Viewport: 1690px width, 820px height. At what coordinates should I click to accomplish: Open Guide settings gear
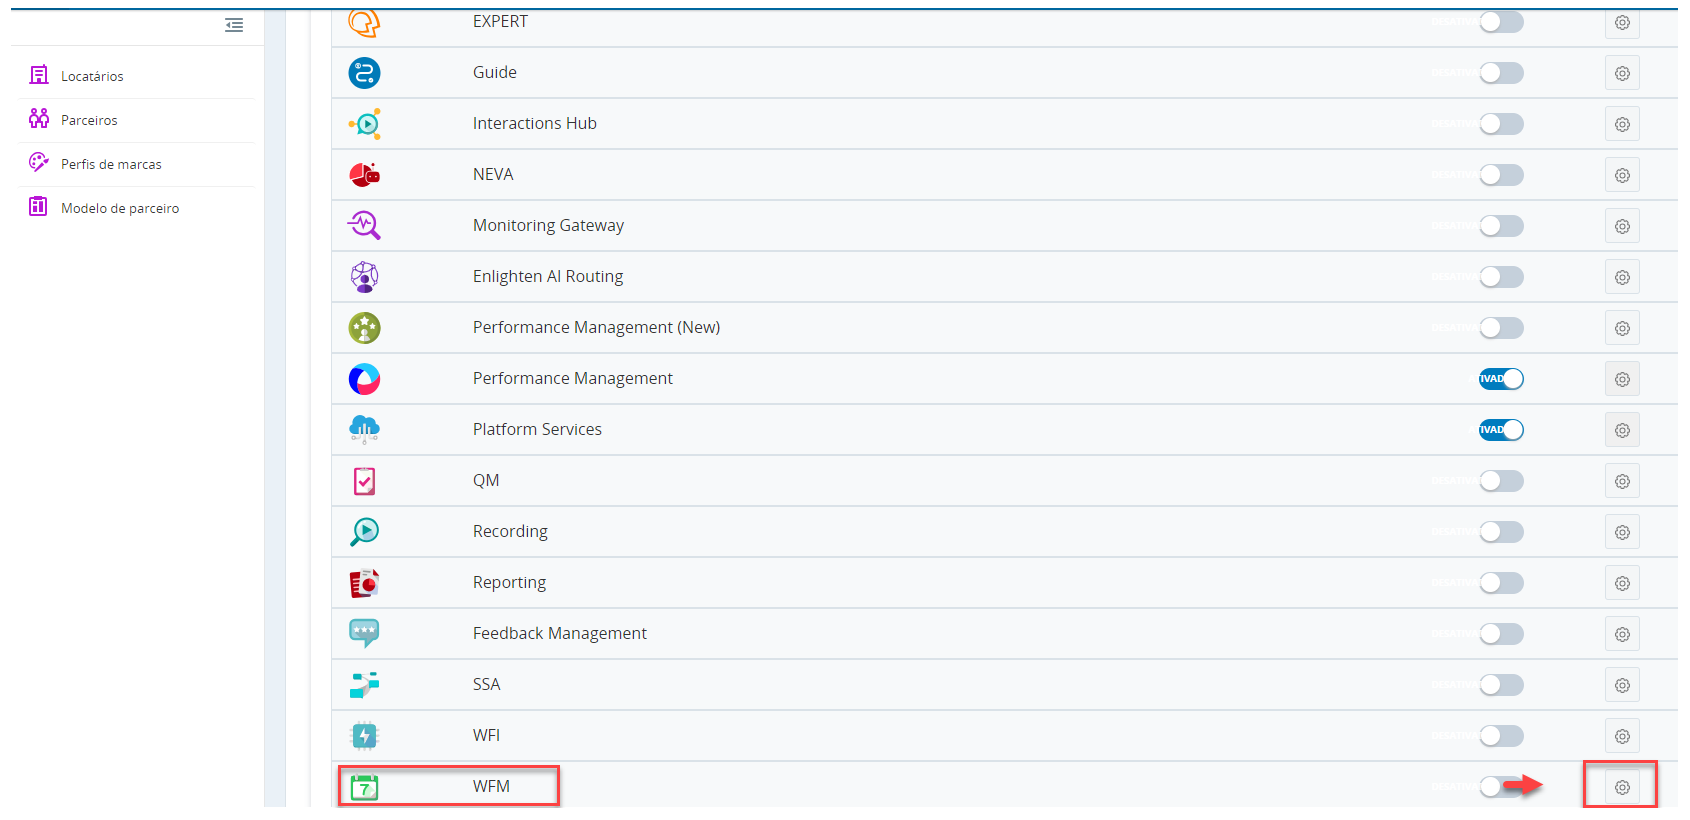1622,74
